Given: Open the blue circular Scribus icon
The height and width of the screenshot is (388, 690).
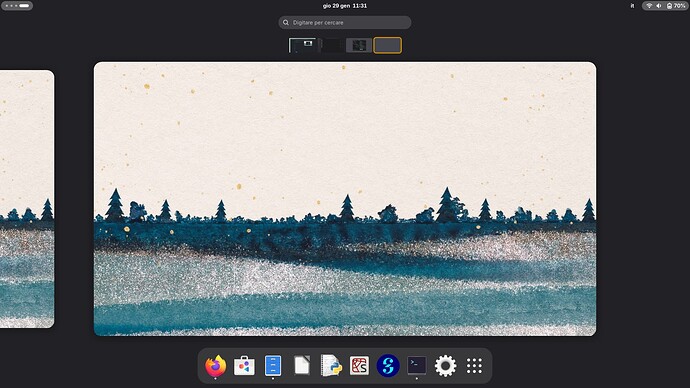Looking at the screenshot, I should pos(388,366).
